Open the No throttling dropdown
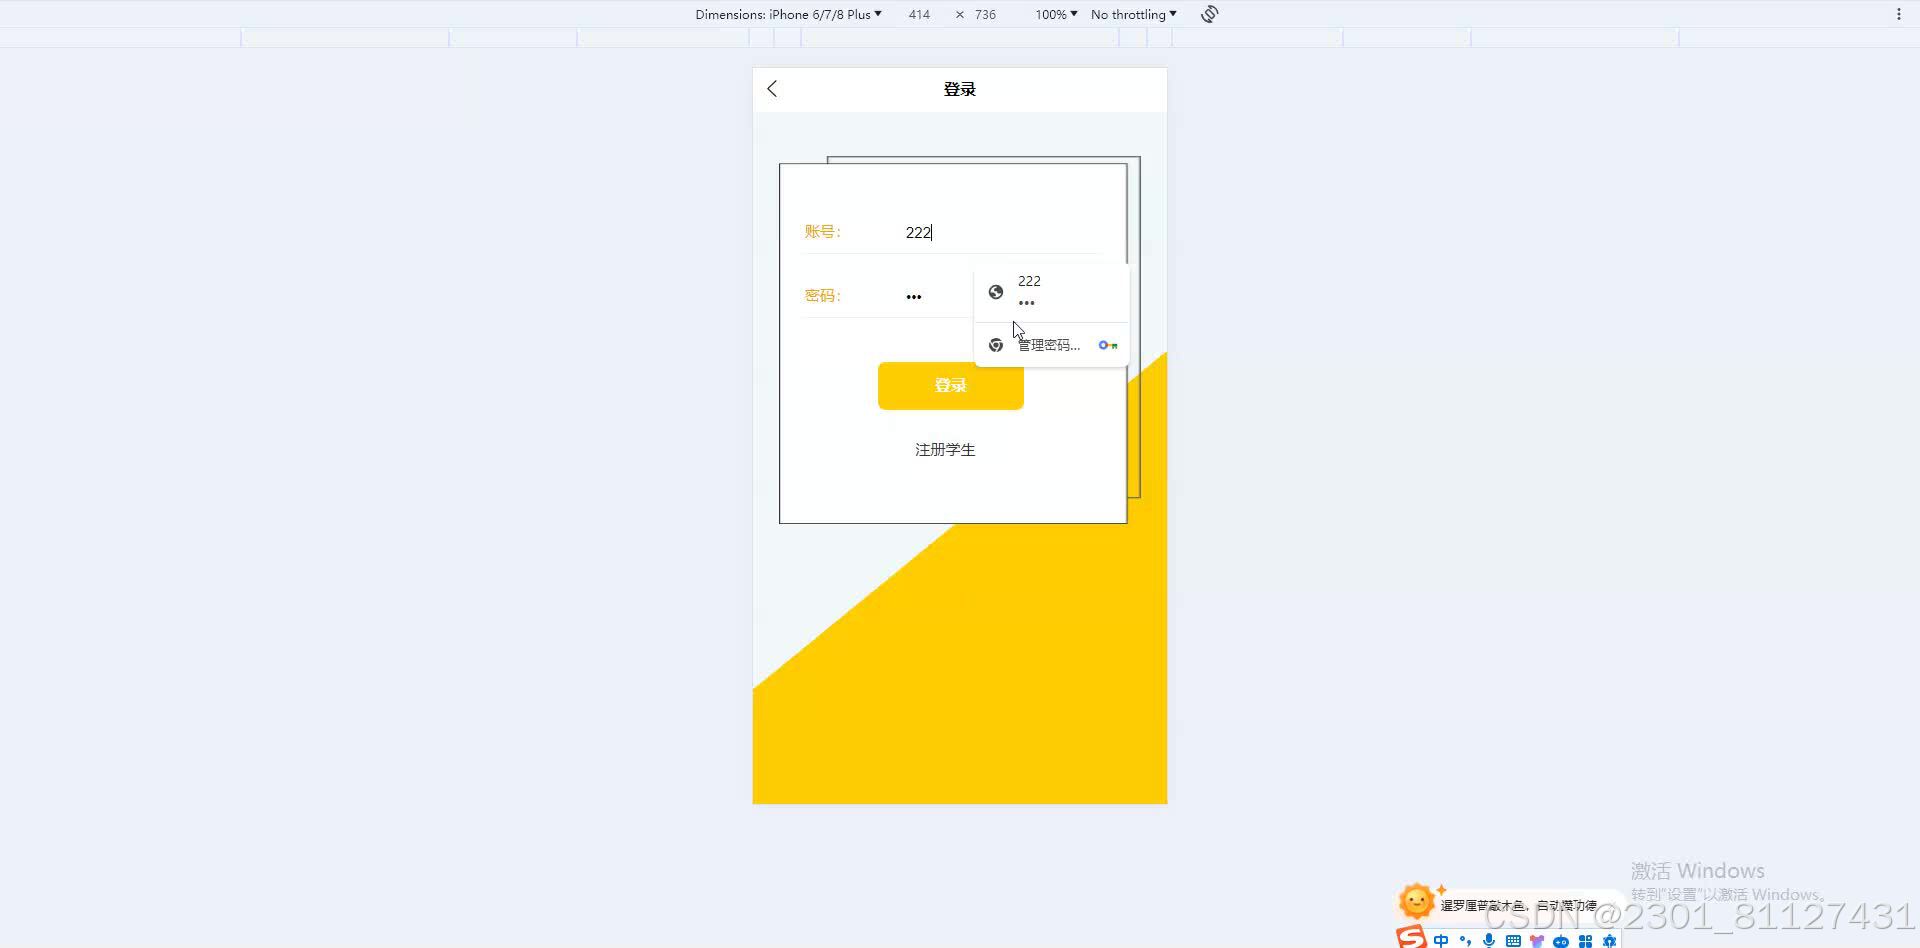 pos(1133,14)
